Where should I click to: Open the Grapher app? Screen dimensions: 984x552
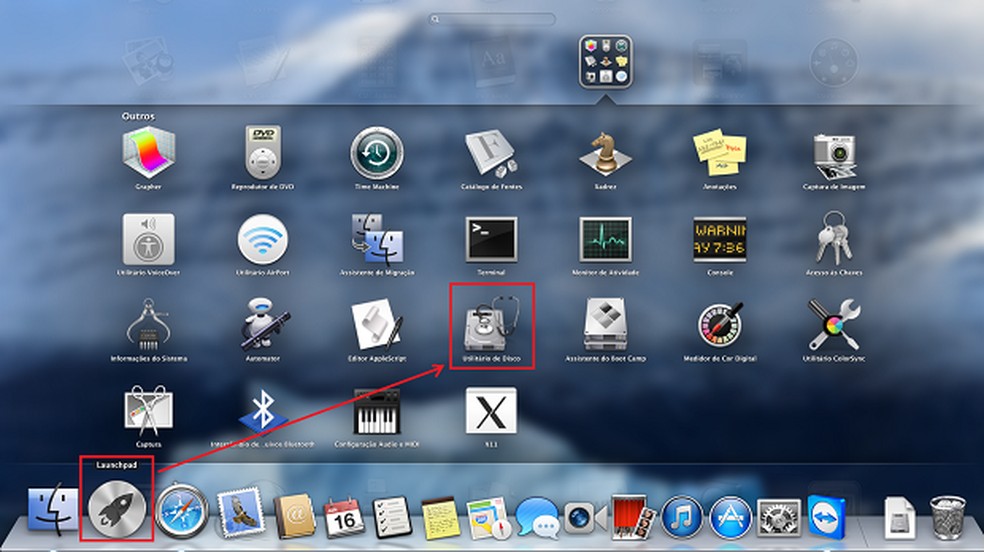(x=148, y=152)
